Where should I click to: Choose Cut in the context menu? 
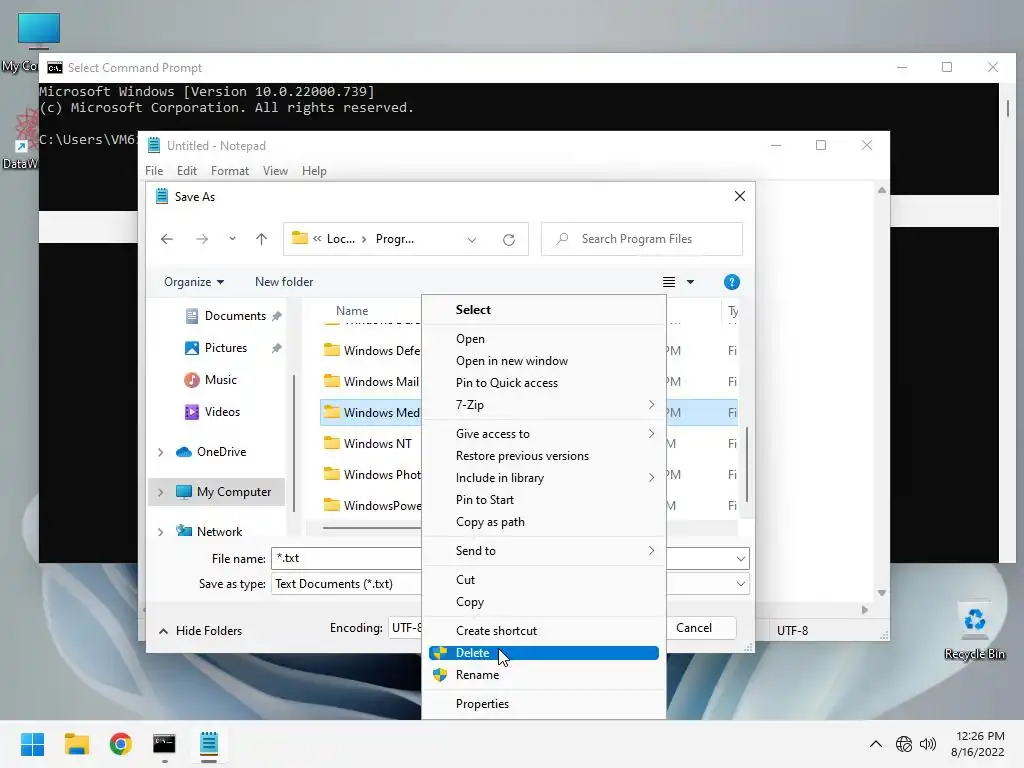click(543, 580)
